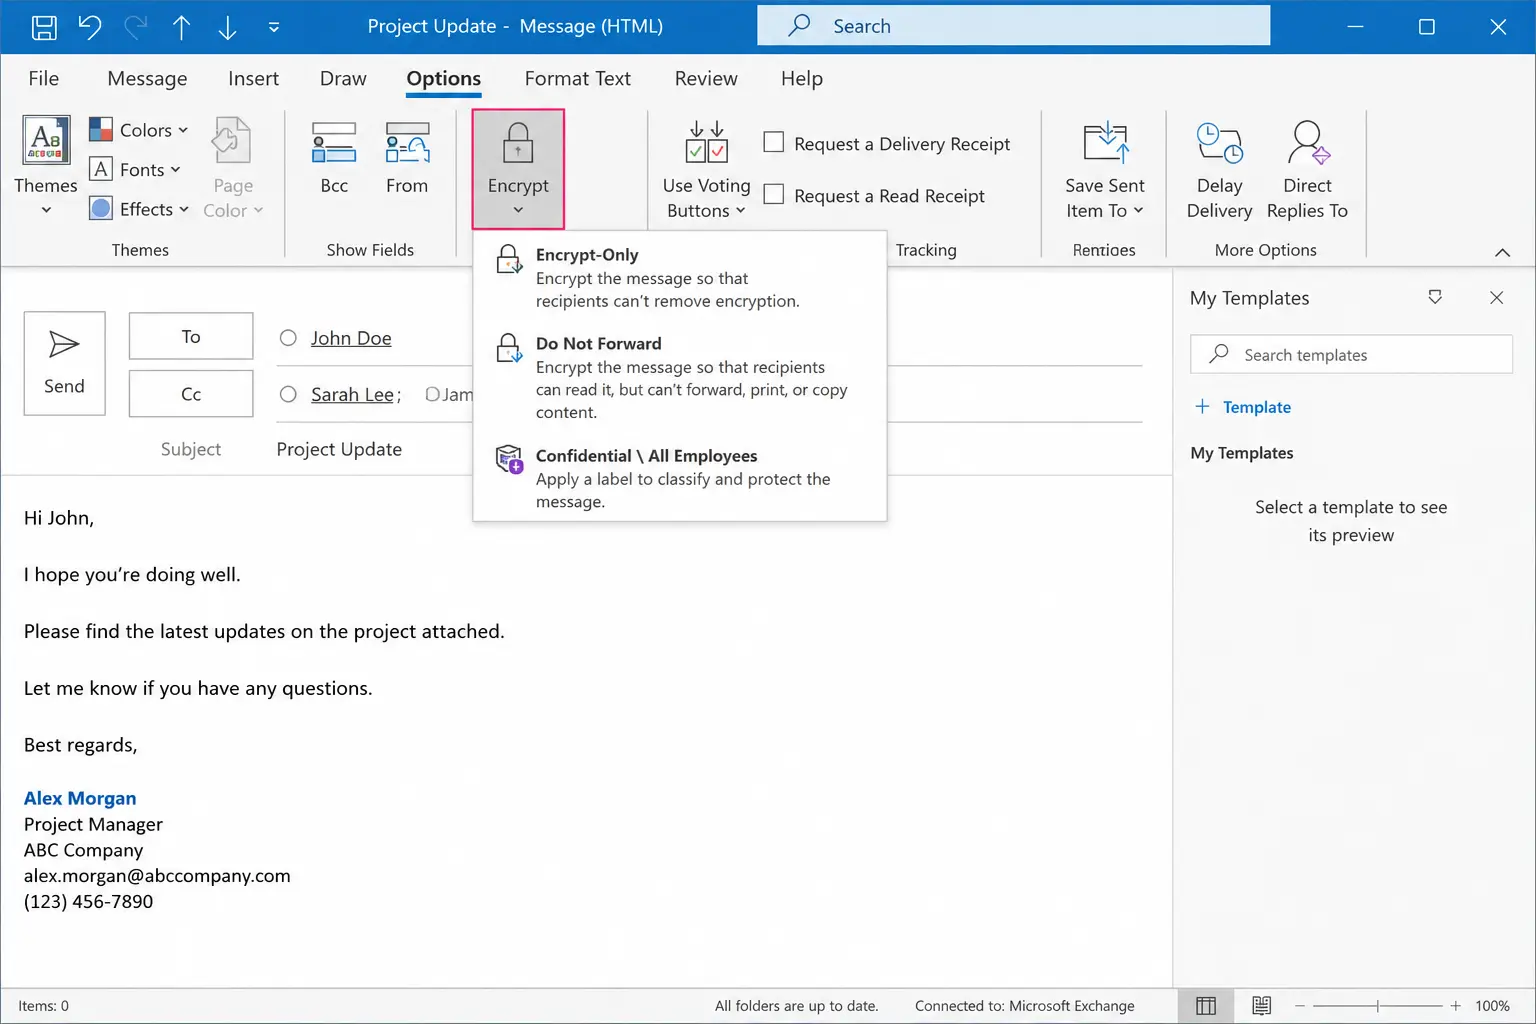1536x1024 pixels.
Task: Zoom out with minus button
Action: tap(1300, 1006)
